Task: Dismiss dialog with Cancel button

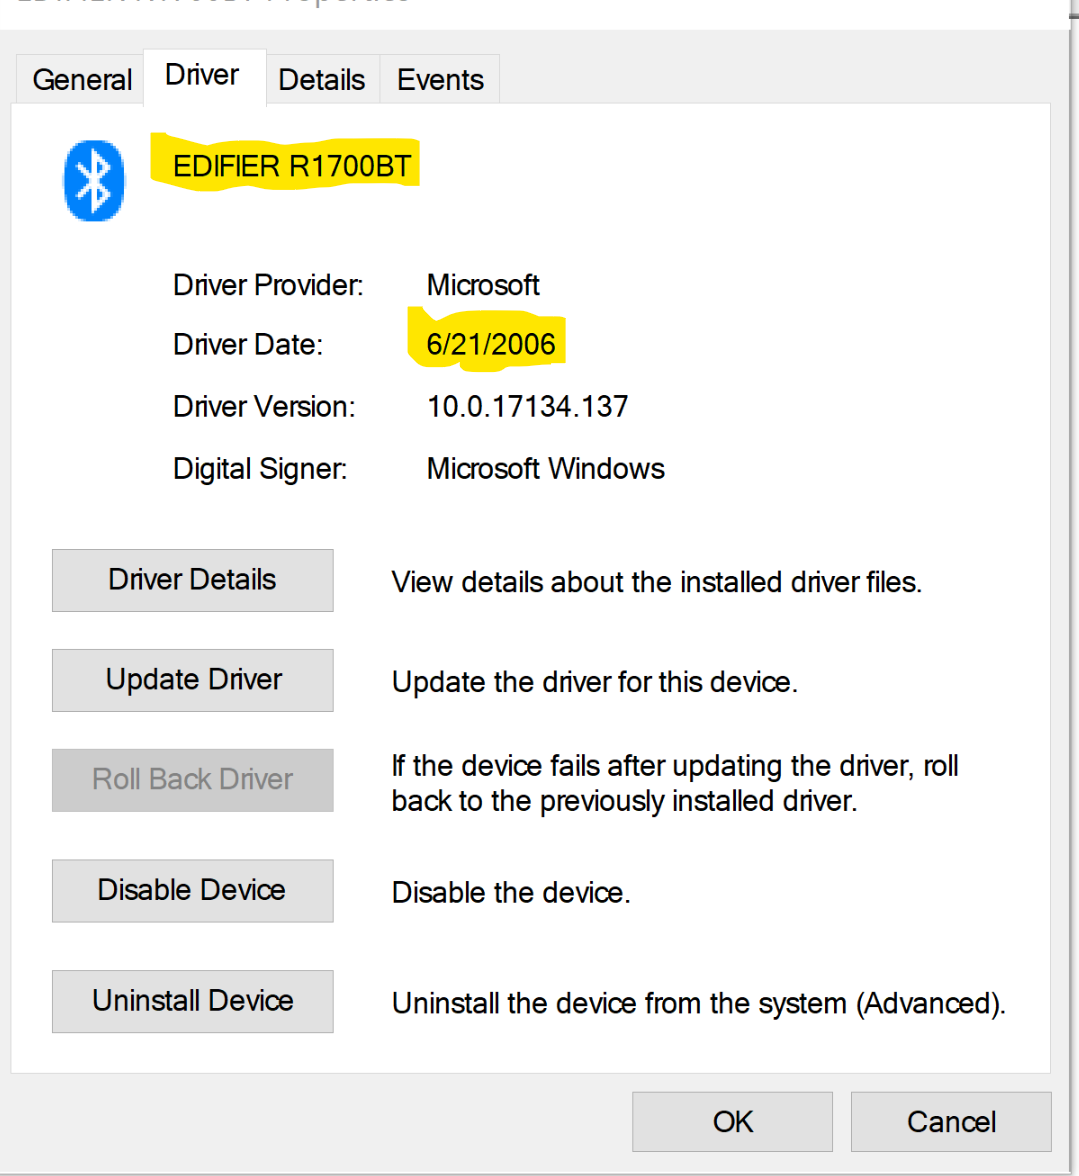Action: tap(952, 1122)
